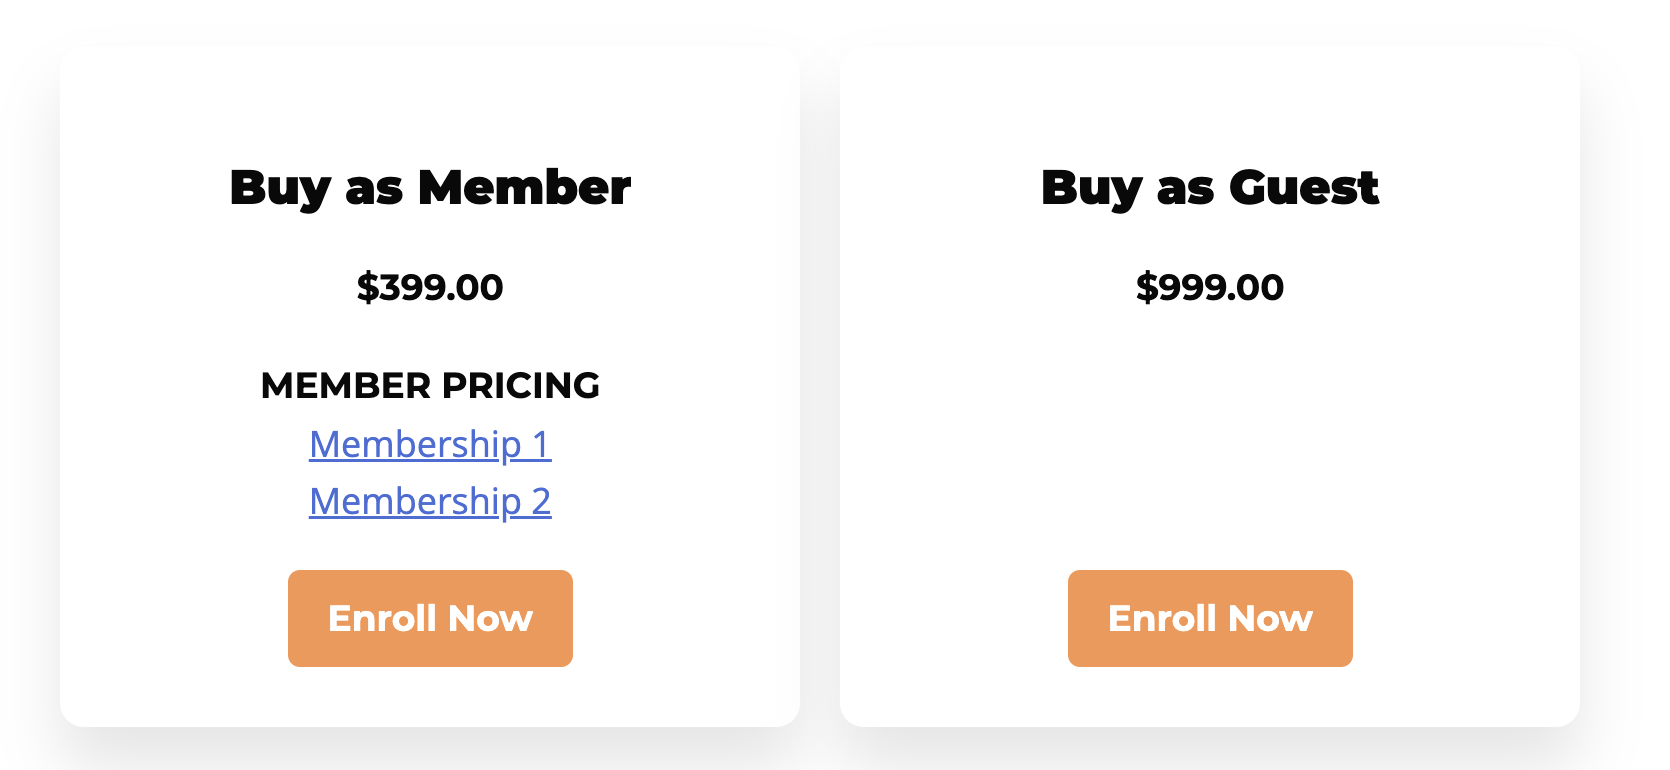This screenshot has width=1670, height=770.
Task: Click the Buy as Member heading
Action: (x=430, y=187)
